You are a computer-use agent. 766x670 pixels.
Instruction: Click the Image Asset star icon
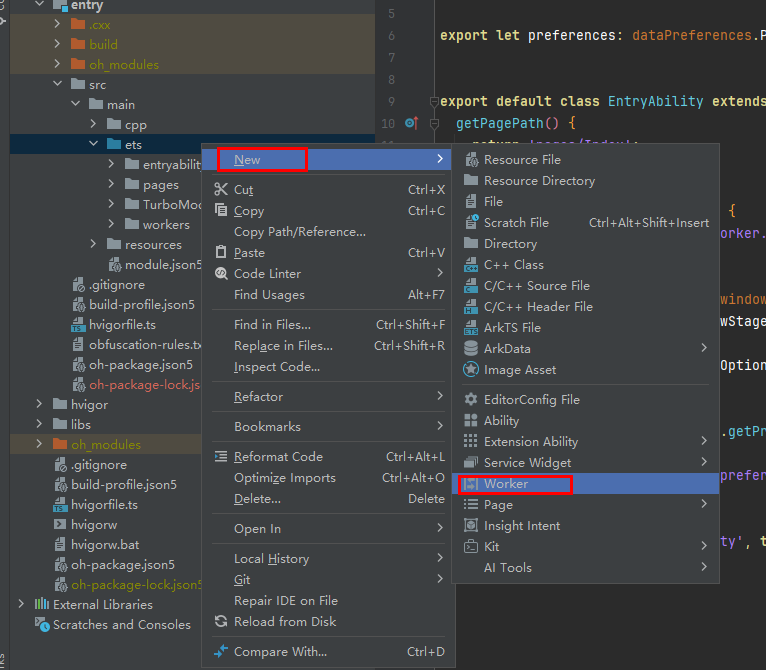(x=471, y=369)
